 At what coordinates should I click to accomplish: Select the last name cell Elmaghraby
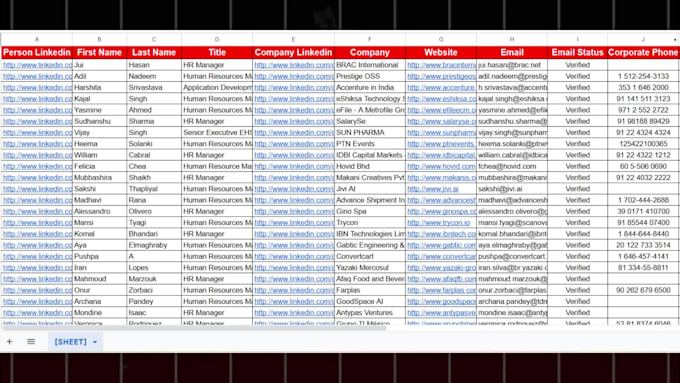pyautogui.click(x=154, y=246)
